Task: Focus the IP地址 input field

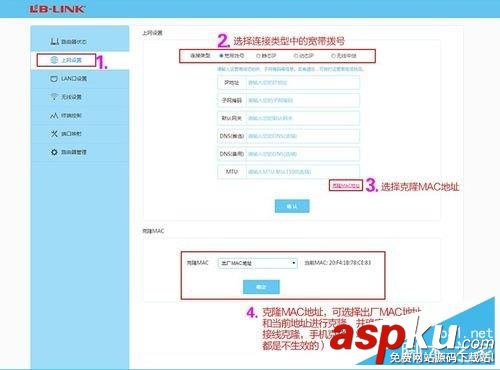Action: pyautogui.click(x=303, y=82)
